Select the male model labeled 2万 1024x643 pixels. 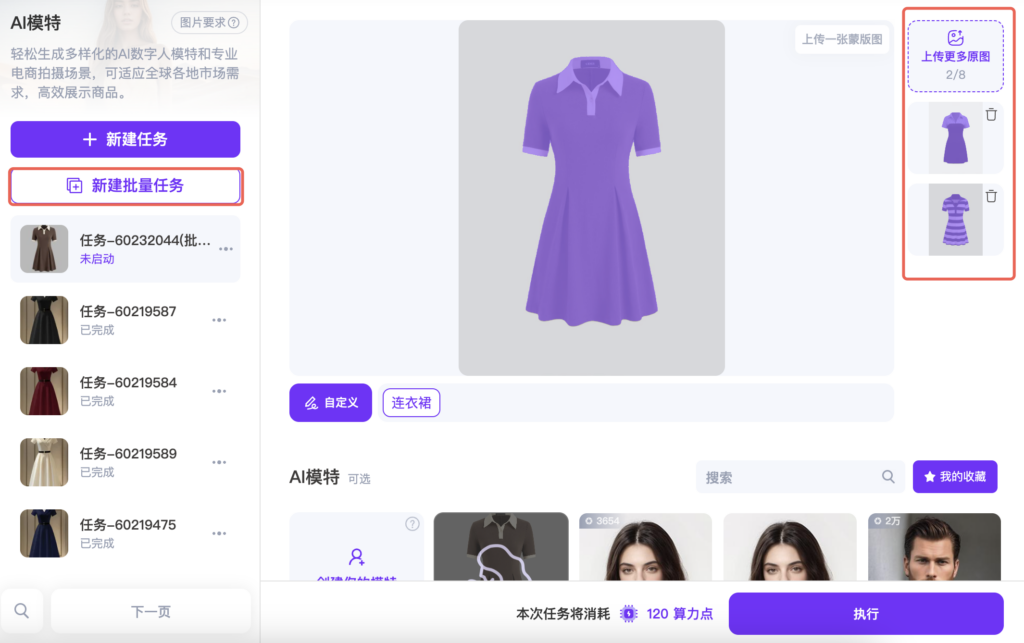(935, 547)
